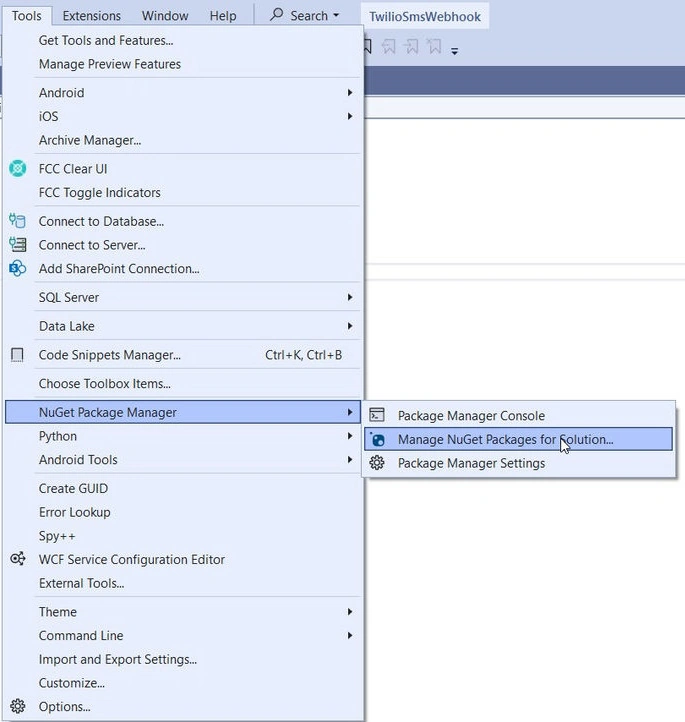Click the previous bookmark toolbar icon
This screenshot has height=722, width=685.
(389, 47)
